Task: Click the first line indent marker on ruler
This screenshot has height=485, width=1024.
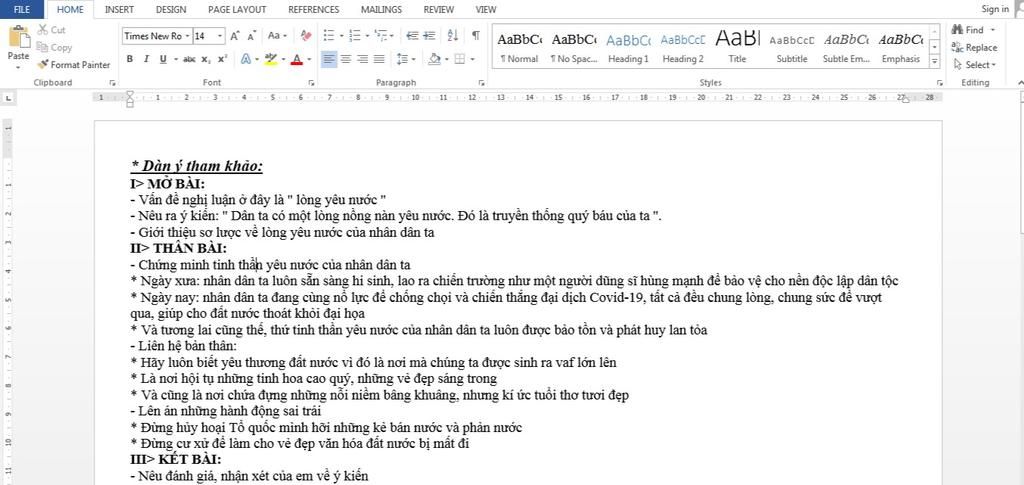Action: [130, 94]
